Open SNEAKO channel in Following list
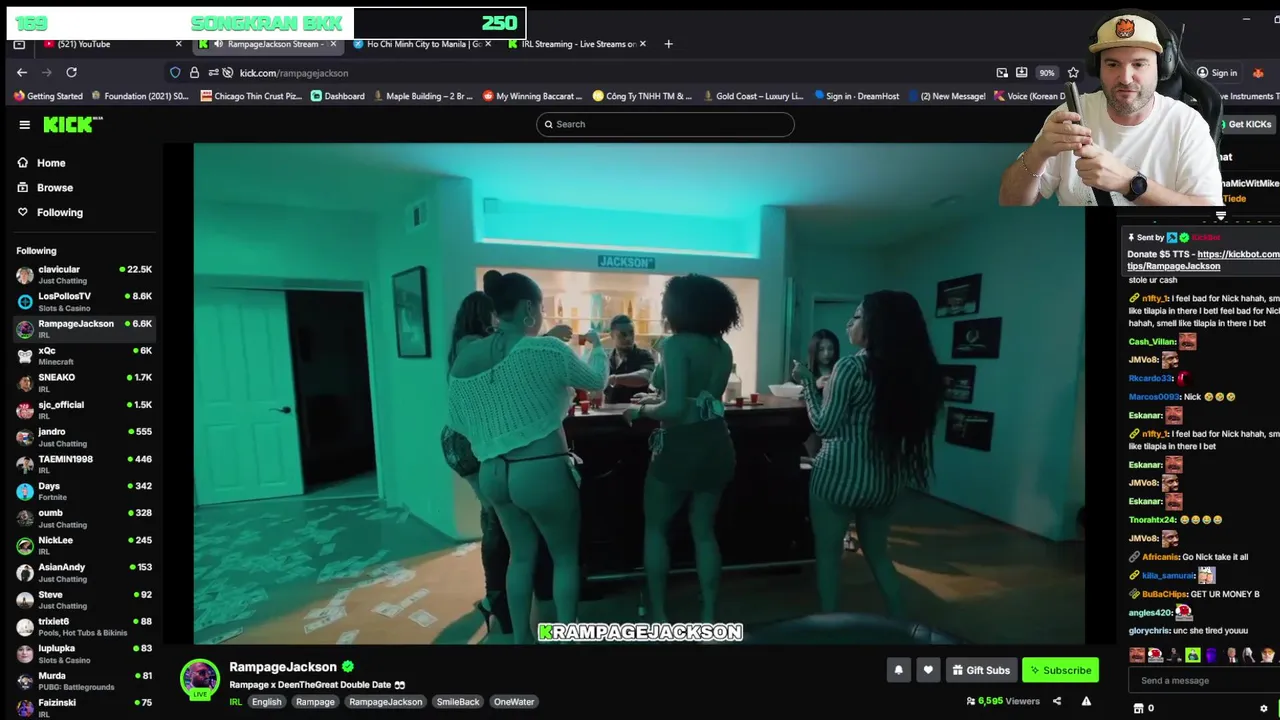The image size is (1280, 720). [84, 382]
